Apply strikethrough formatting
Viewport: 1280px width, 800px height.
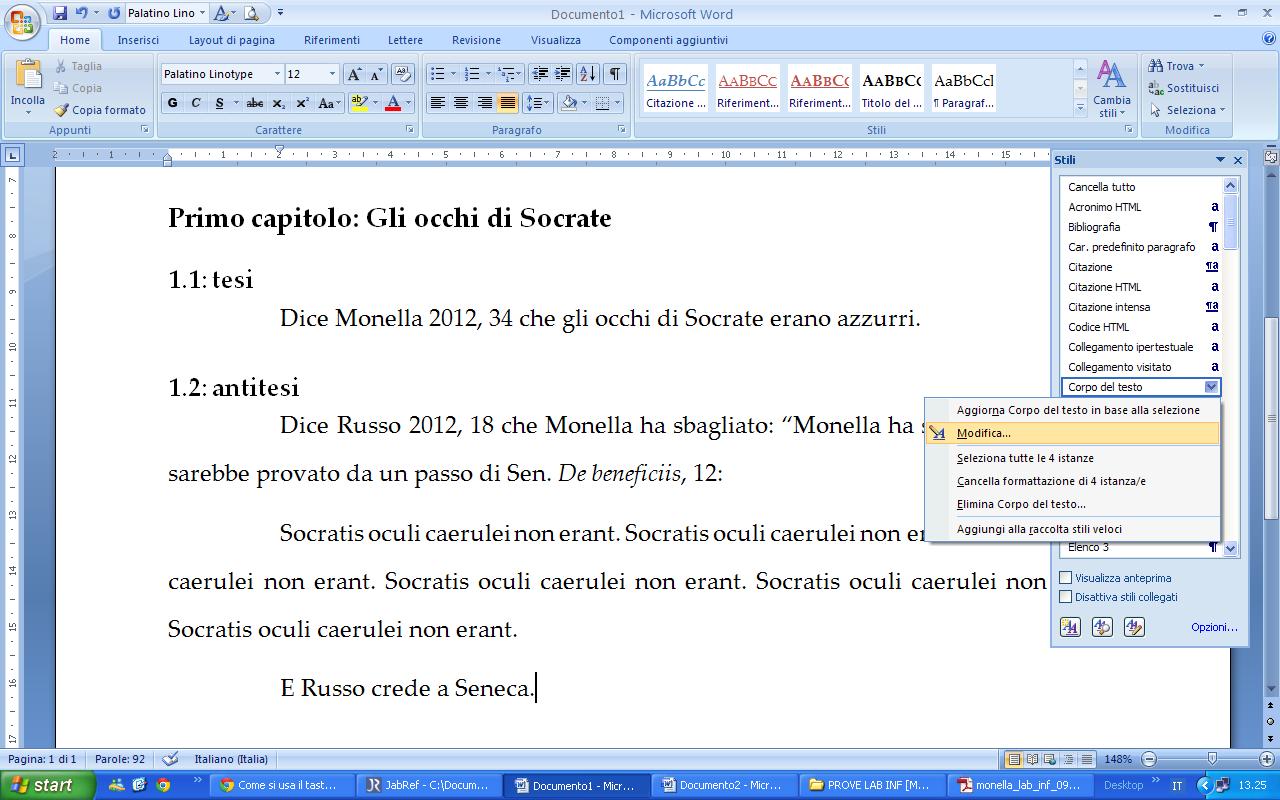pyautogui.click(x=255, y=103)
